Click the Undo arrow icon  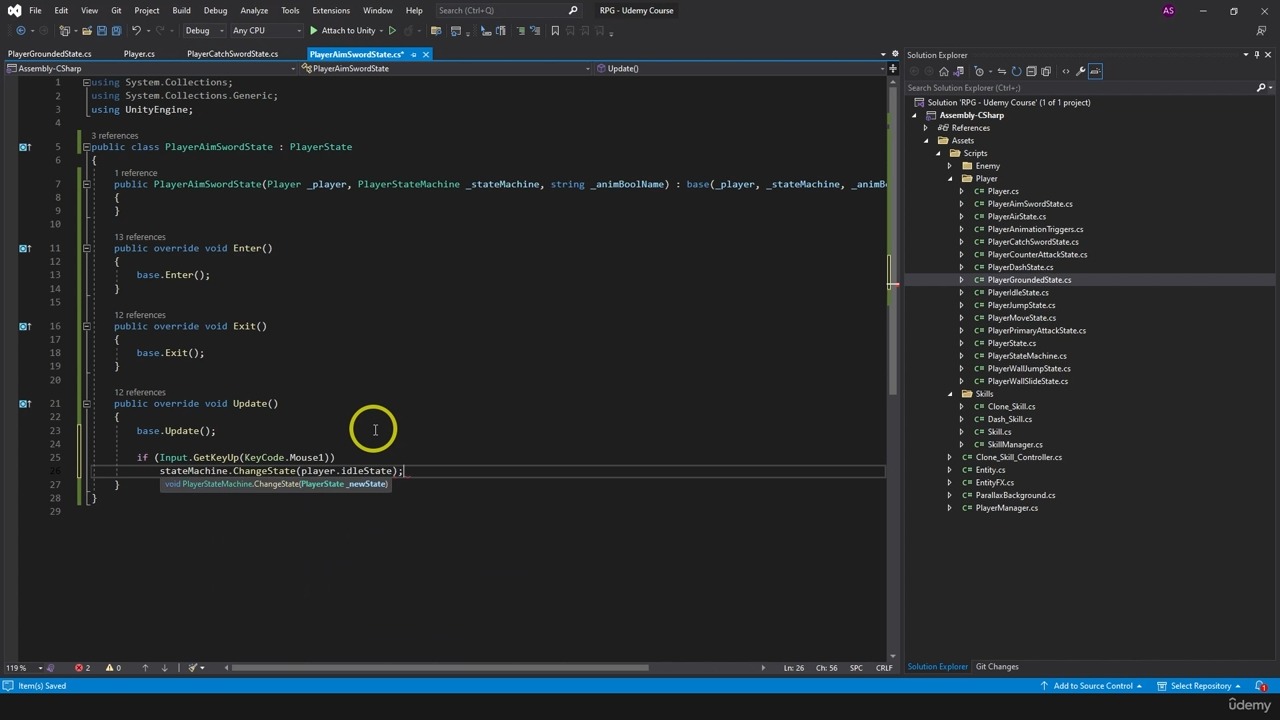(136, 30)
